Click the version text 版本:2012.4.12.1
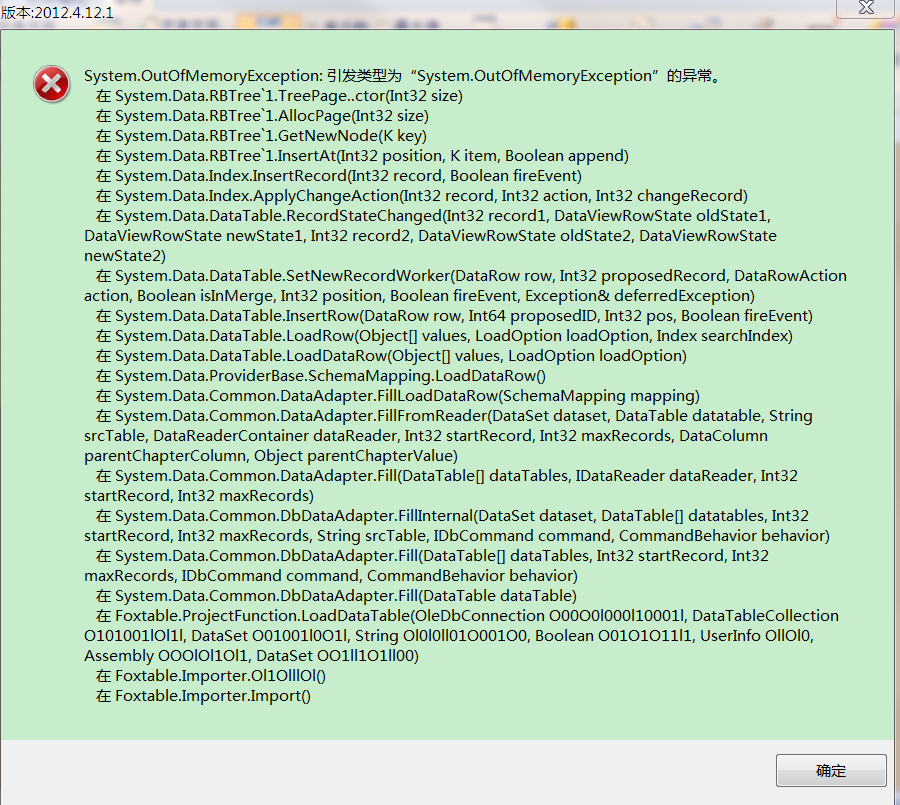The image size is (900, 805). (57, 12)
